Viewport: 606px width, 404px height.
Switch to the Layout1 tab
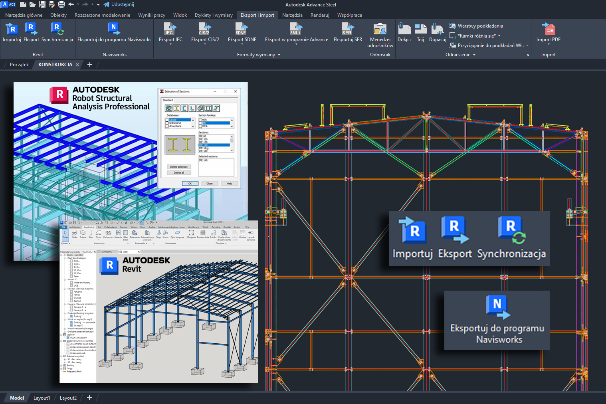pyautogui.click(x=41, y=398)
